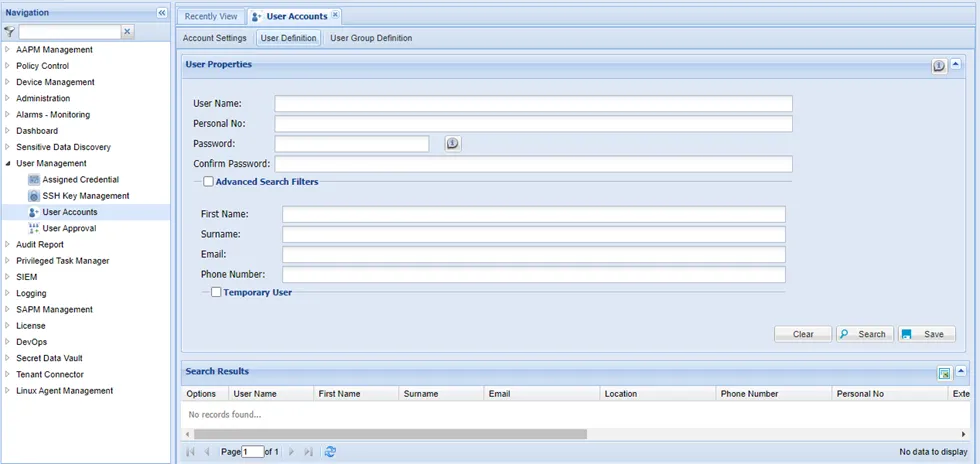980x464 pixels.
Task: Focus the Personal No input field
Action: 534,124
